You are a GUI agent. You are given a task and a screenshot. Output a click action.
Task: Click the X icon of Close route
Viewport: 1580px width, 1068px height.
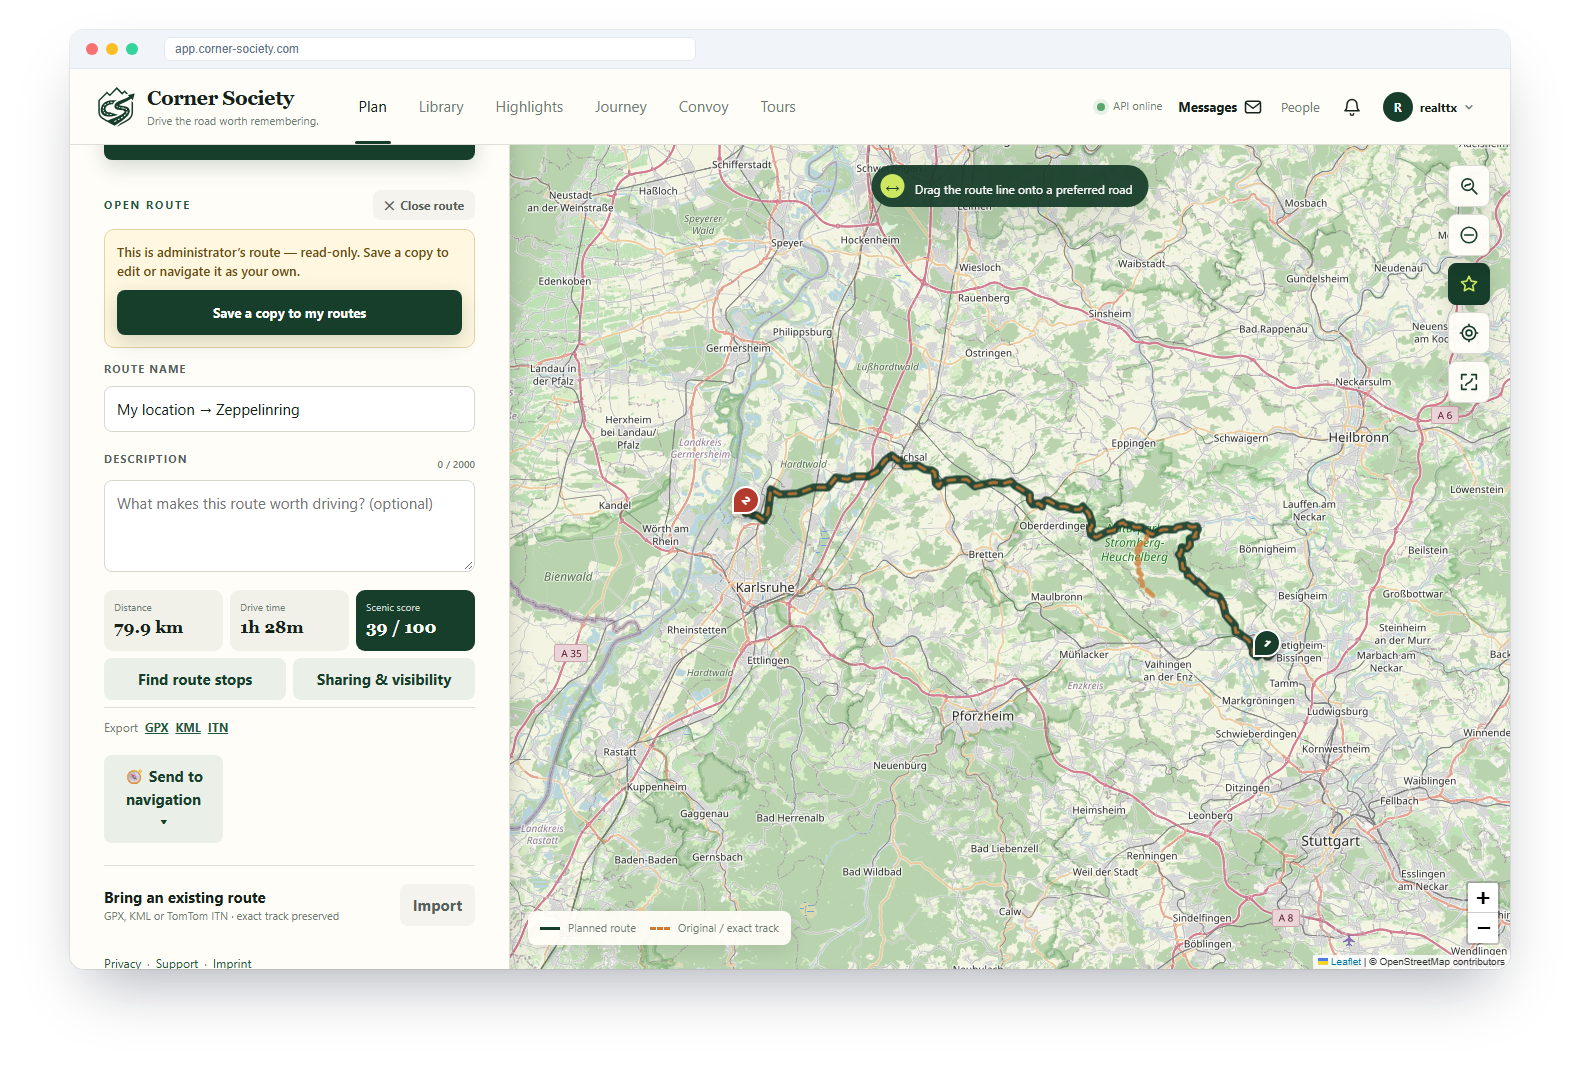pyautogui.click(x=389, y=206)
